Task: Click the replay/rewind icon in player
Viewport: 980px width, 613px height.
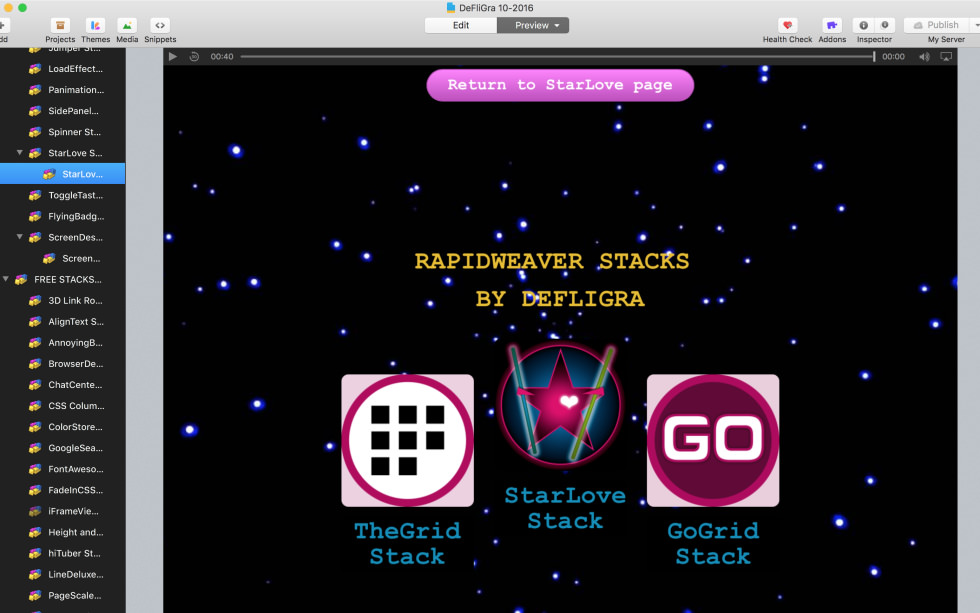Action: (194, 56)
